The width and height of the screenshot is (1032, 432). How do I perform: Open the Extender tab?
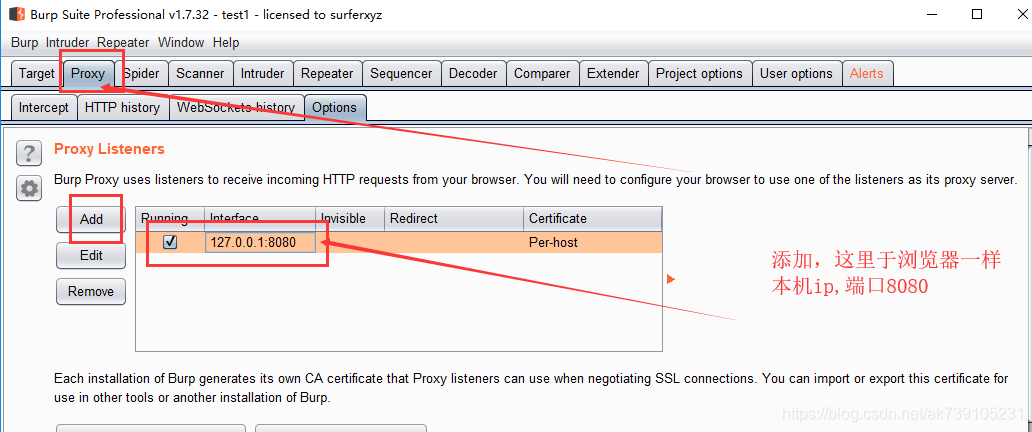coord(613,73)
